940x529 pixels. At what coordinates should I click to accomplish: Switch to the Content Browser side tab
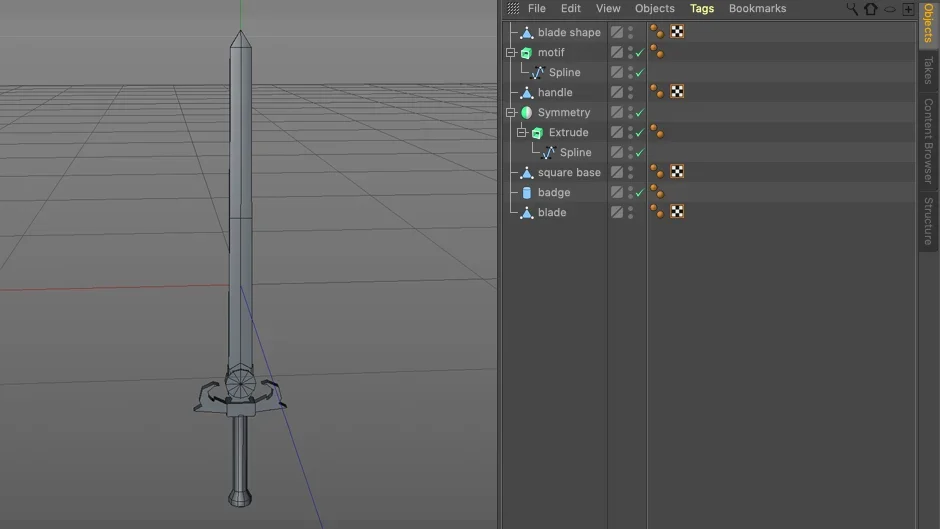click(929, 141)
